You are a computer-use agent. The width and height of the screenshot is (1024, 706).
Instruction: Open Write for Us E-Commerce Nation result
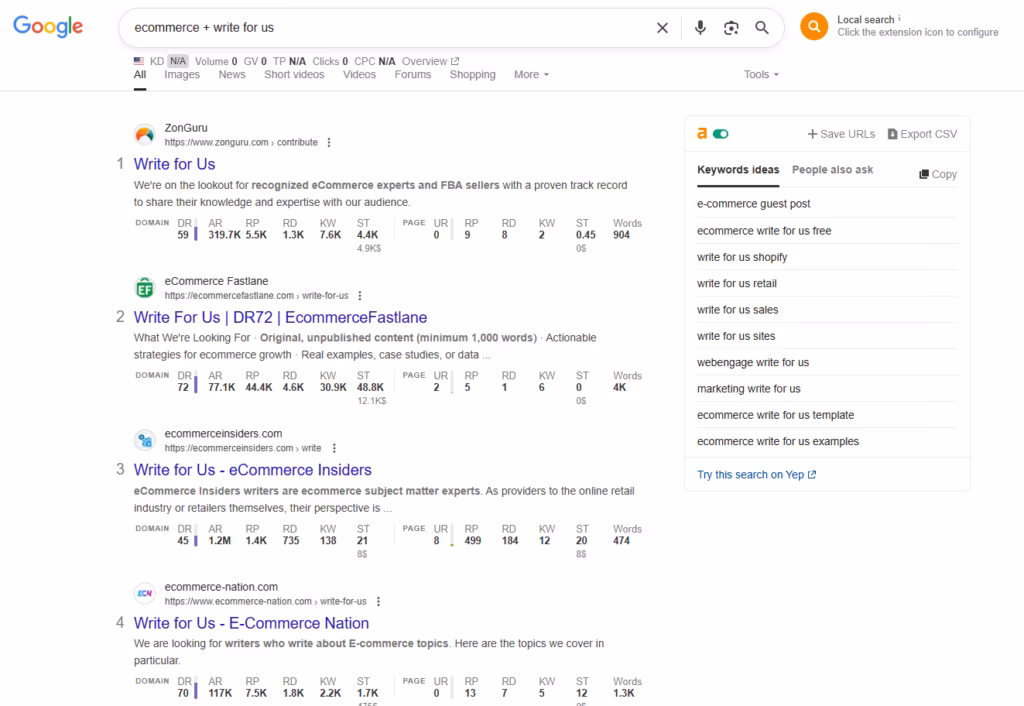click(x=251, y=623)
